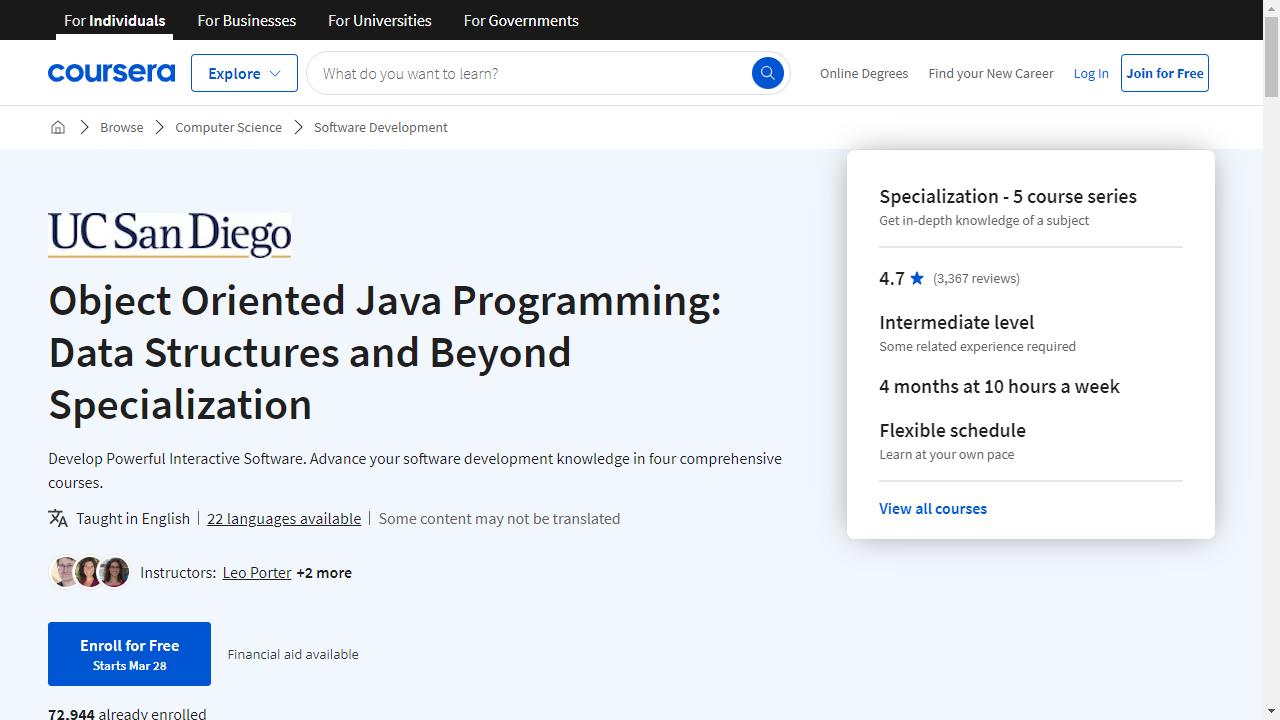
Task: Click 'Intermediate level' text
Action: pyautogui.click(x=957, y=322)
